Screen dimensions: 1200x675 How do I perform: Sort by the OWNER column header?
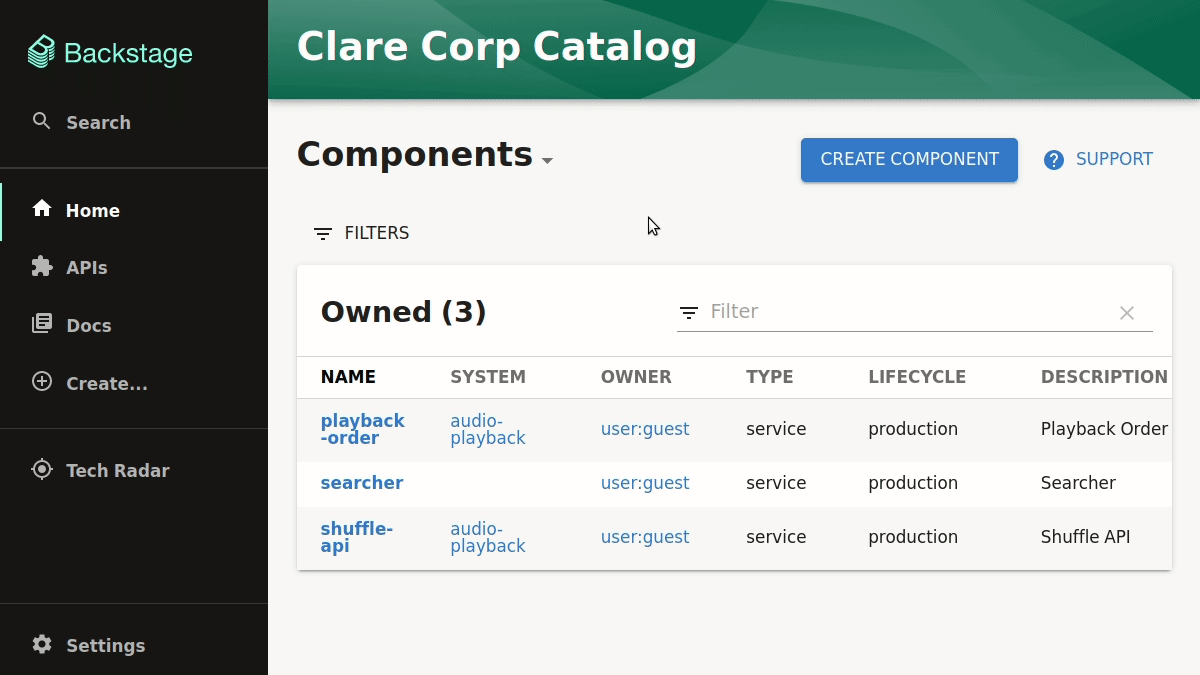[x=636, y=377]
